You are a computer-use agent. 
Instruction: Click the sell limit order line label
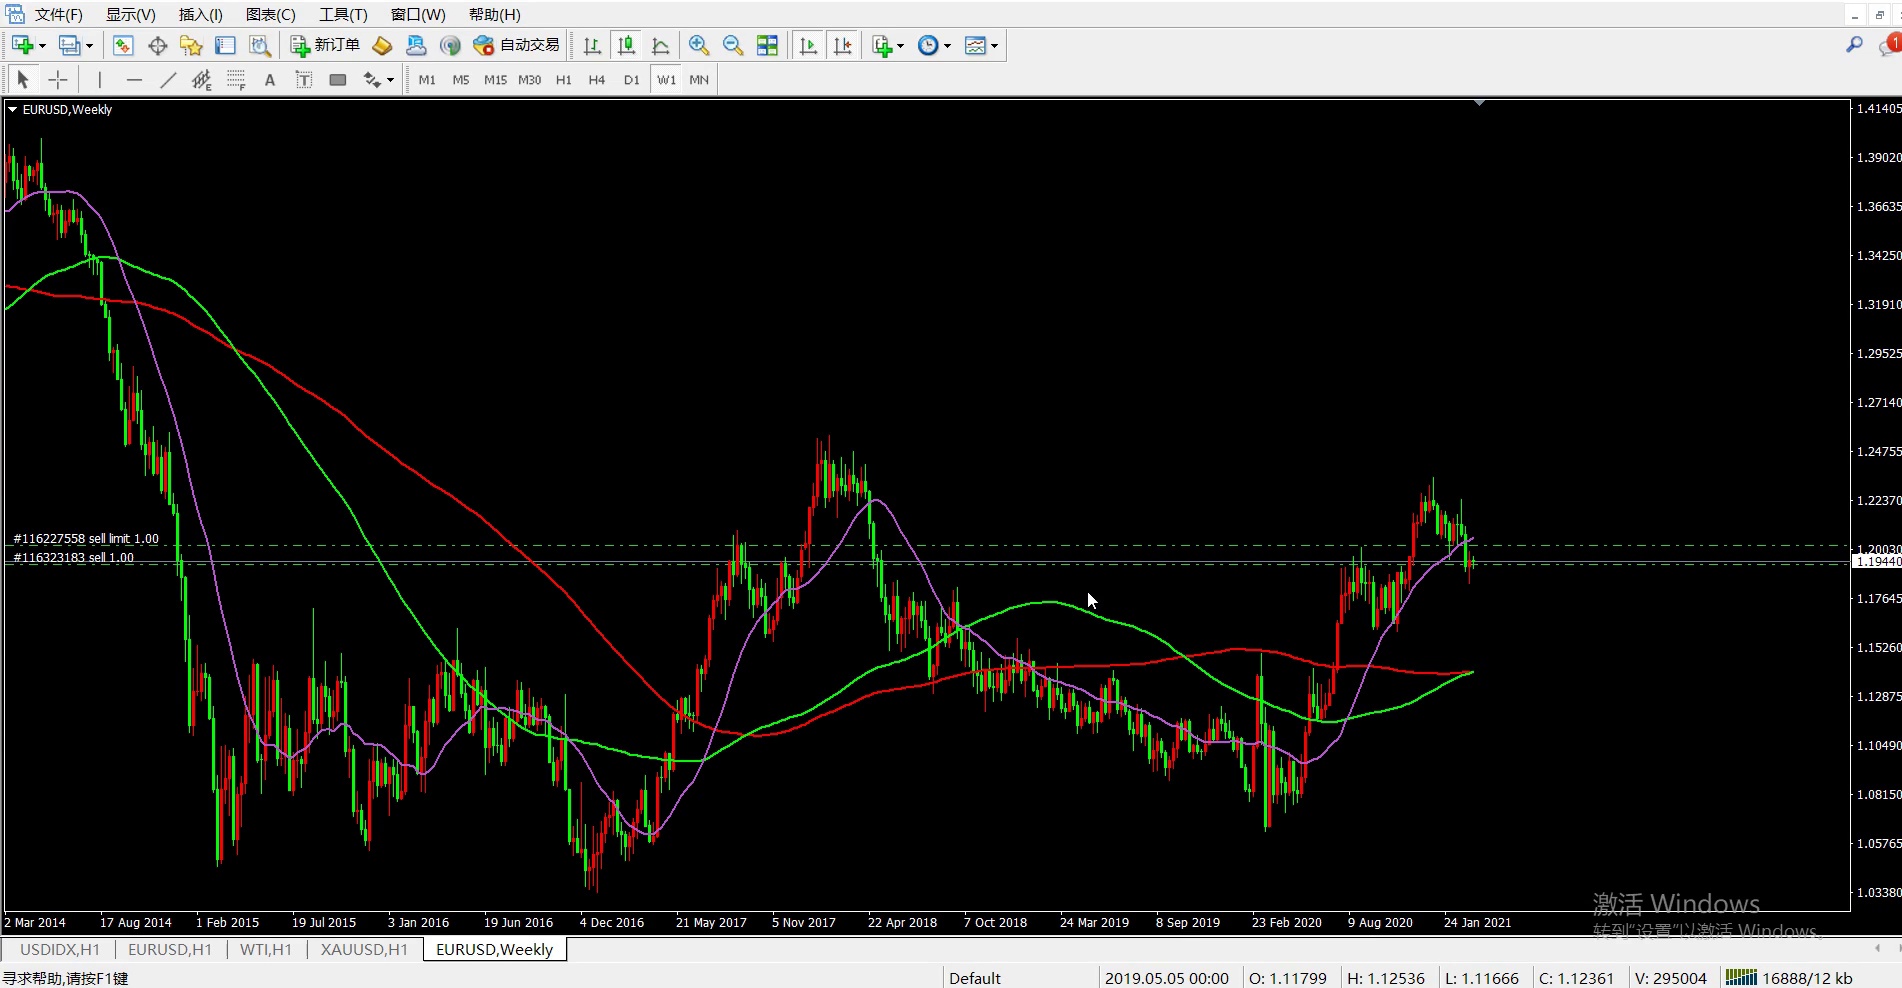(86, 539)
